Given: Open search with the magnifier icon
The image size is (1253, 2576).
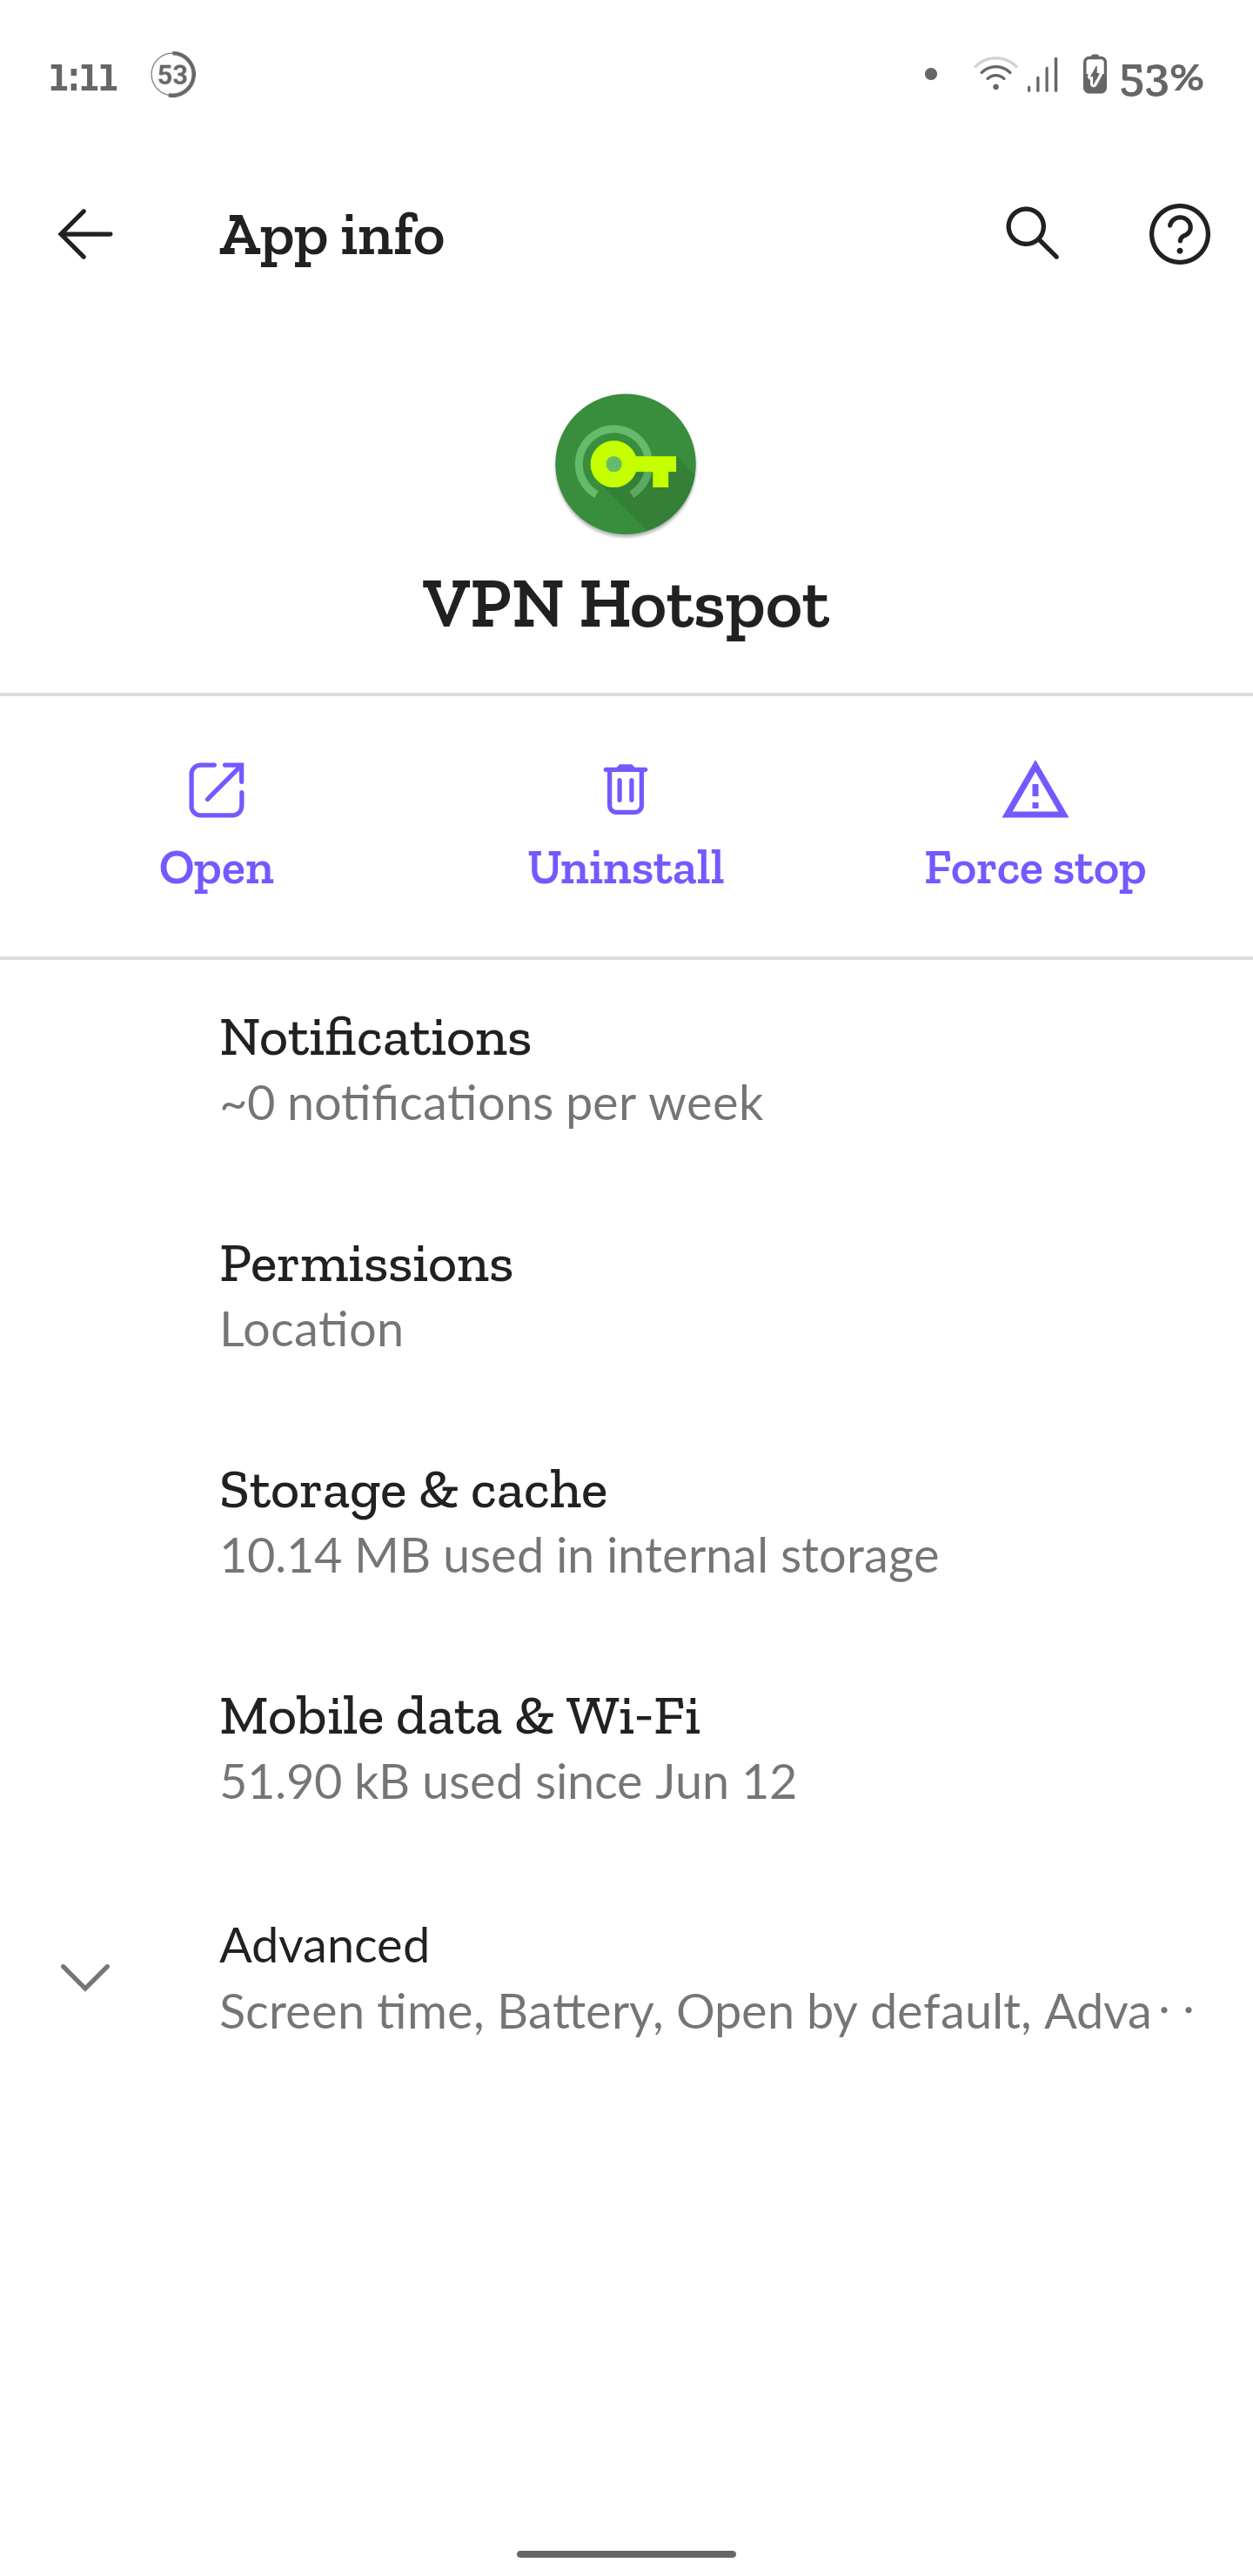Looking at the screenshot, I should click(x=1032, y=235).
